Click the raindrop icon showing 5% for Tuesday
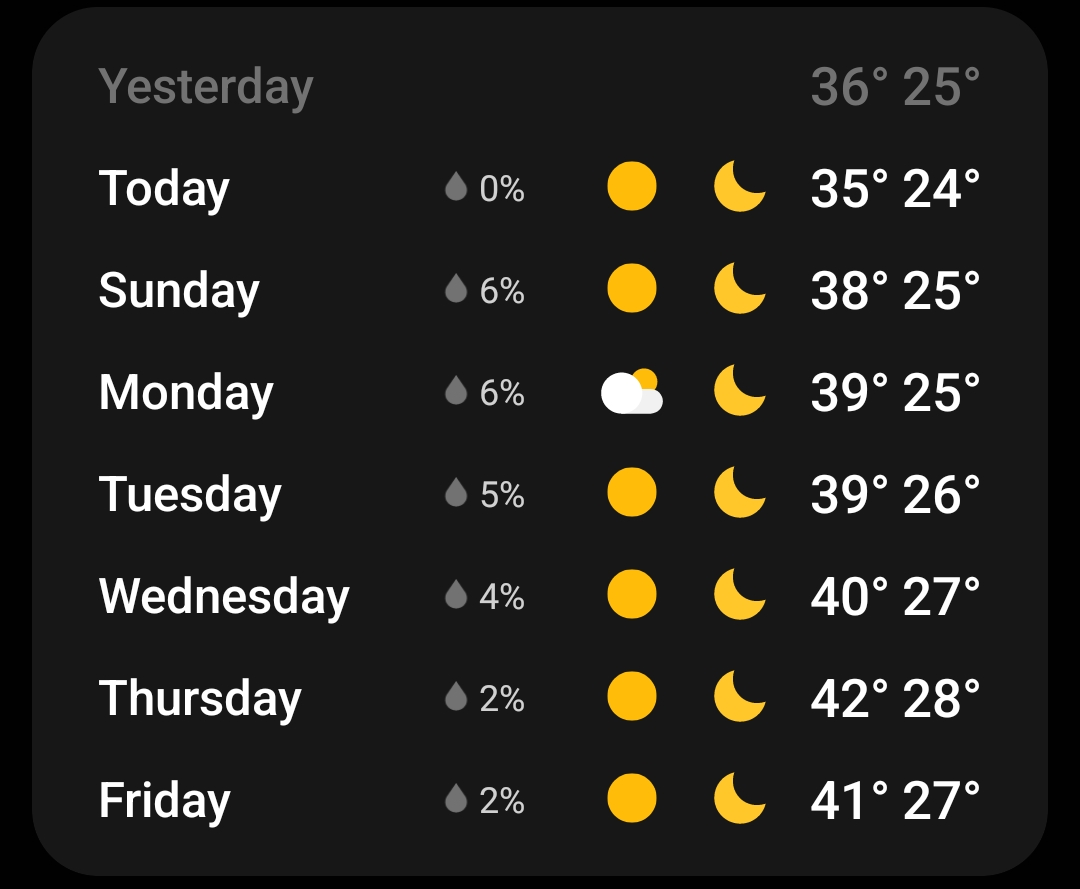 coord(456,492)
